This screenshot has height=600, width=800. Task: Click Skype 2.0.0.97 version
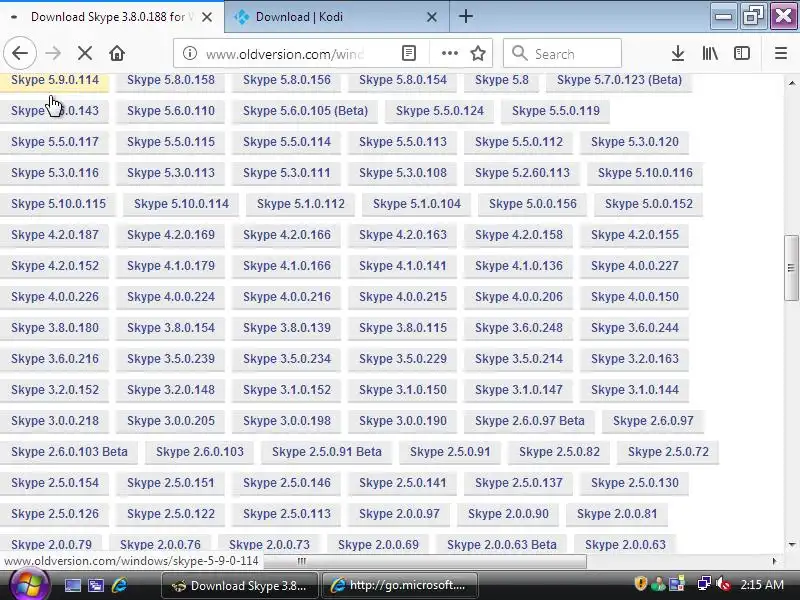click(x=399, y=514)
